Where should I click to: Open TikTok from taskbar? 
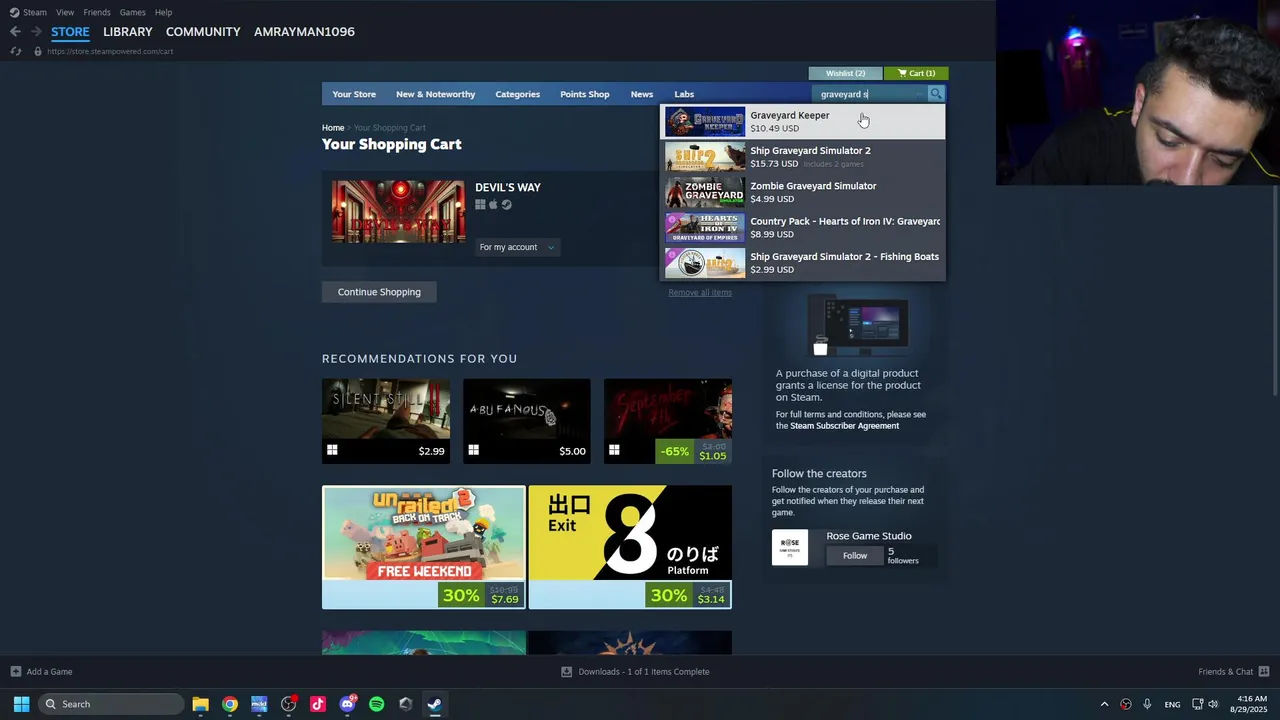pos(318,704)
